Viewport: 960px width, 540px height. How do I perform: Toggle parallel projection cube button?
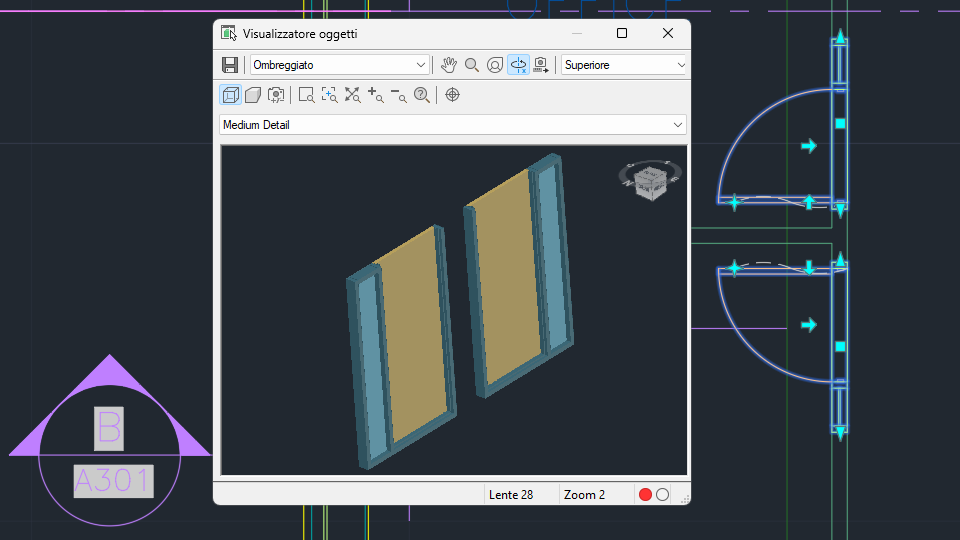pos(230,95)
